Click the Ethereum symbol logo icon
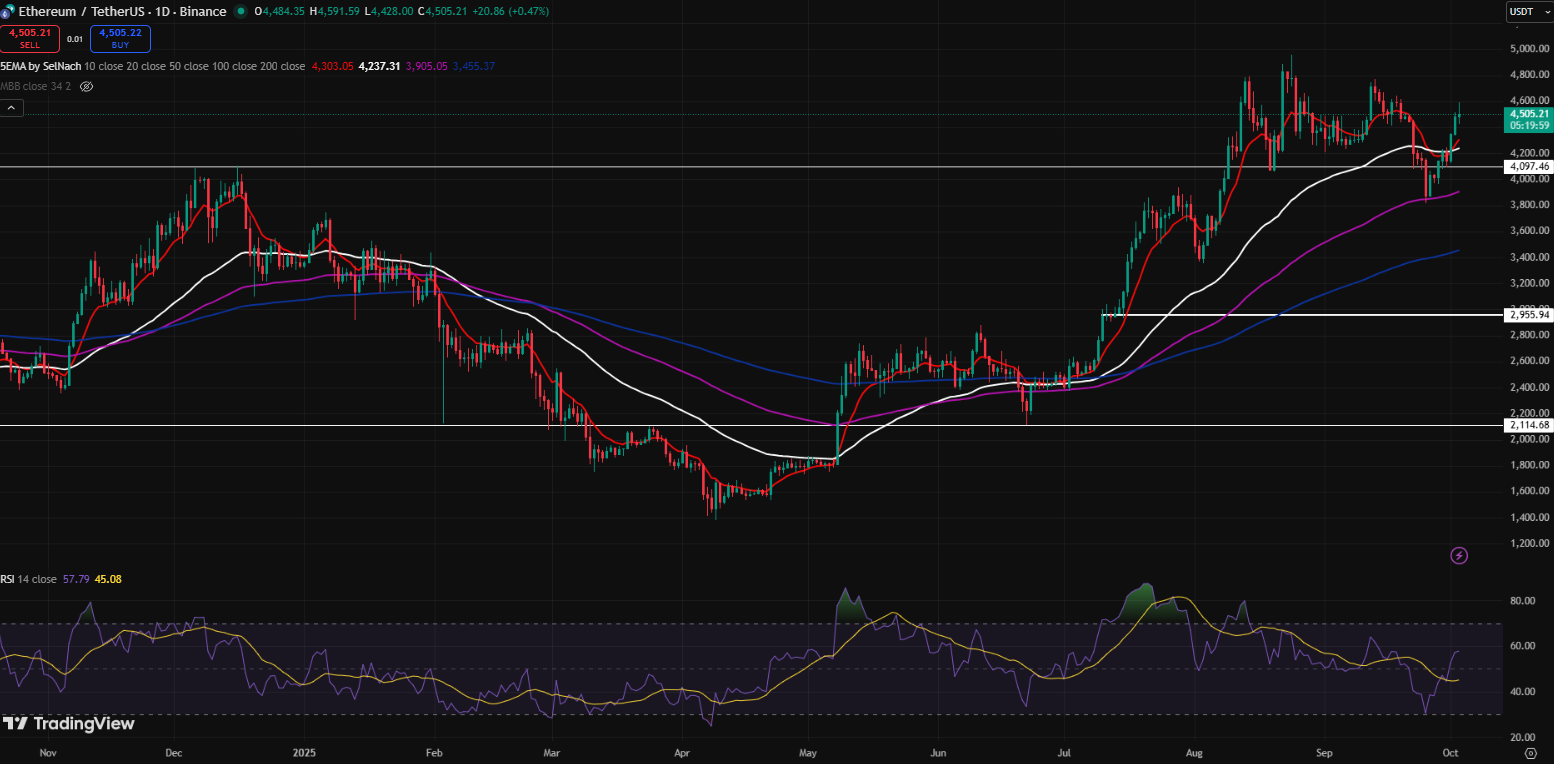The height and width of the screenshot is (764, 1554). click(x=5, y=11)
